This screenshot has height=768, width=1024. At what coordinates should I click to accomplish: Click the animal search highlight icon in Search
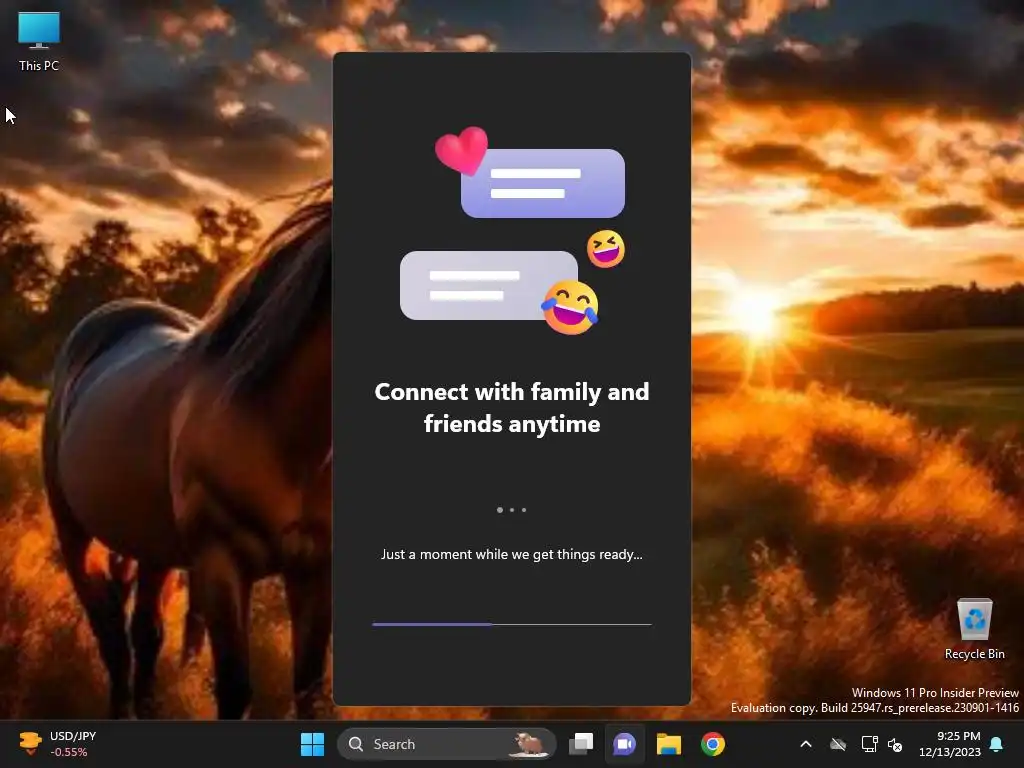coord(530,744)
